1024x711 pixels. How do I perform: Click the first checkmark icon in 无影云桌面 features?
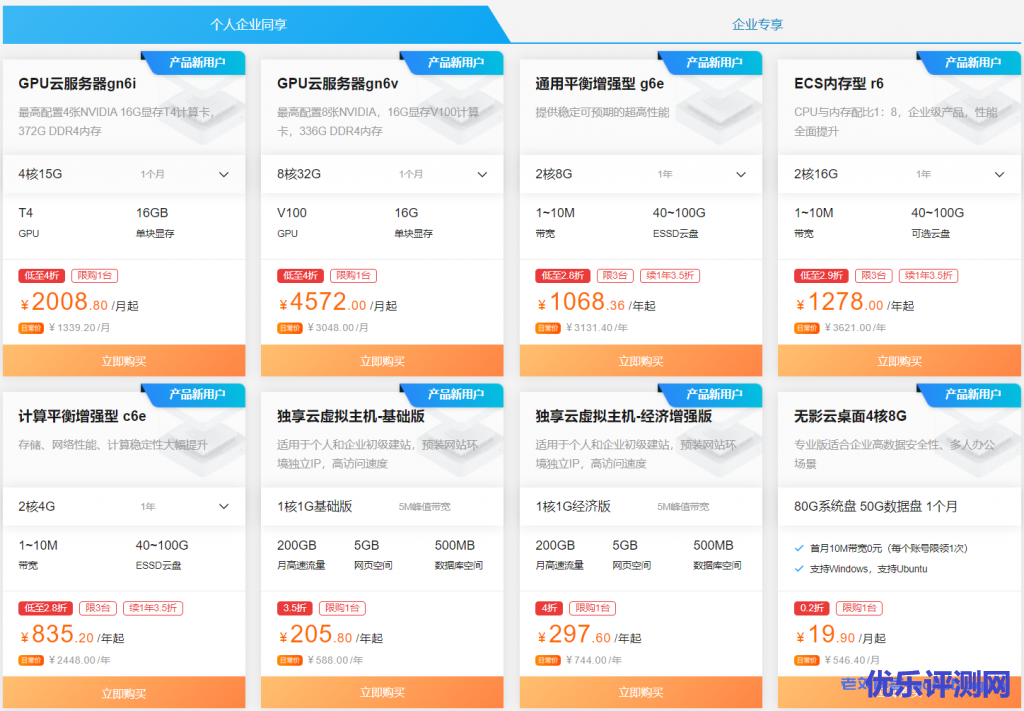(799, 548)
